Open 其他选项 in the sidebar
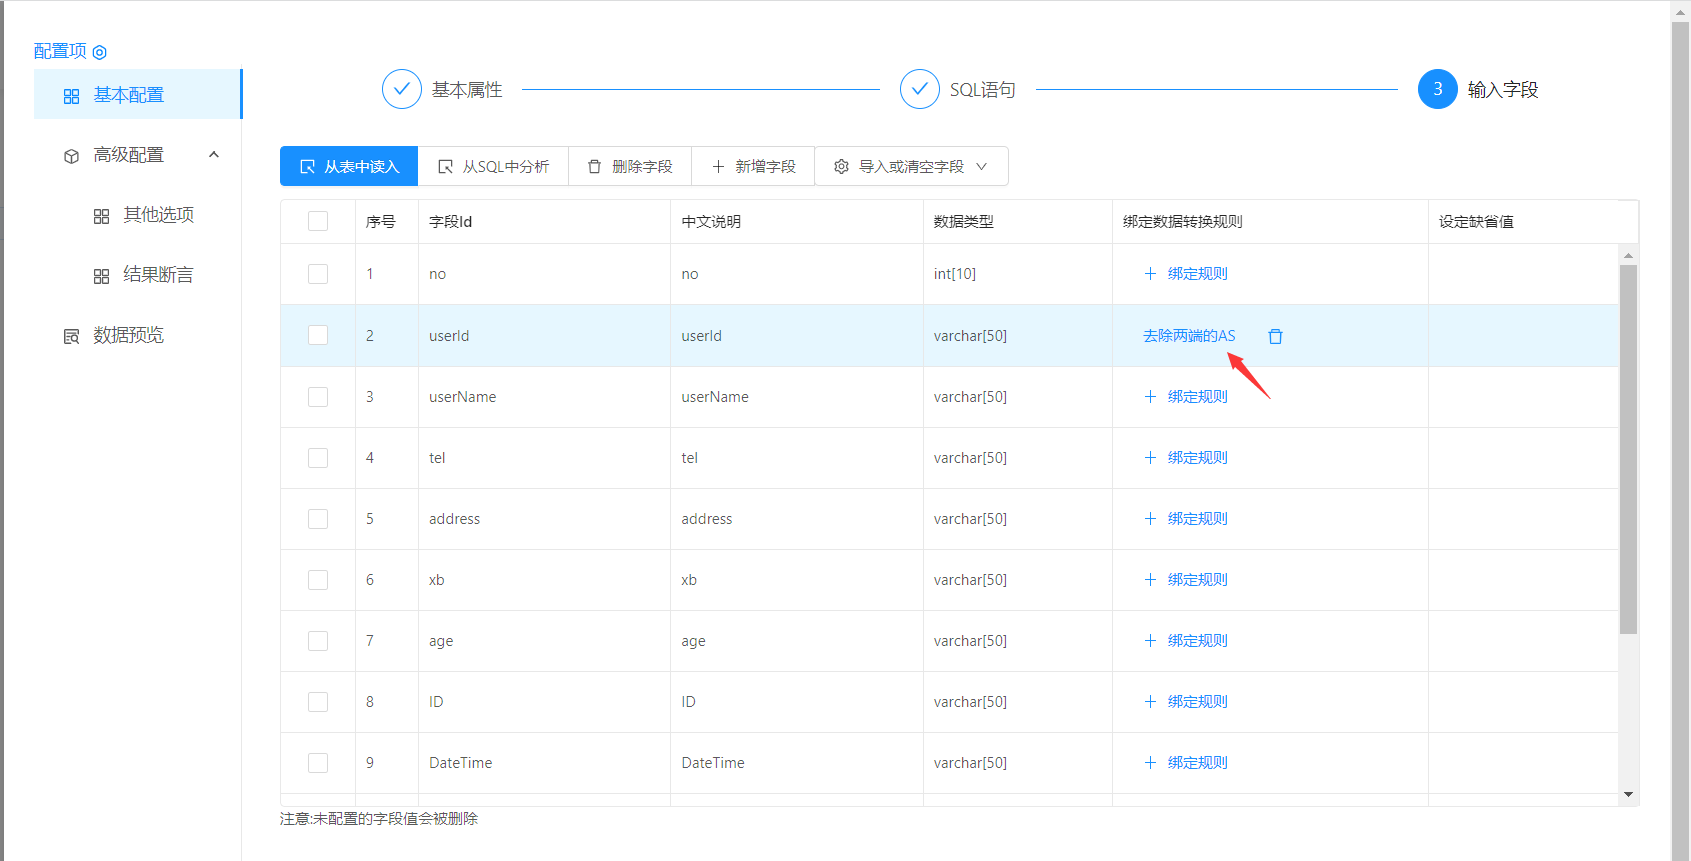Image resolution: width=1691 pixels, height=861 pixels. coord(158,215)
